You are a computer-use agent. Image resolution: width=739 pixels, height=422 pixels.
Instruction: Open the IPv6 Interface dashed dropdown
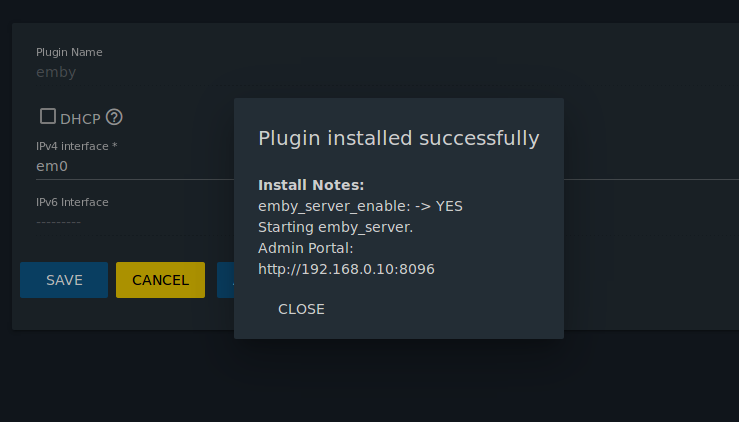[135, 222]
